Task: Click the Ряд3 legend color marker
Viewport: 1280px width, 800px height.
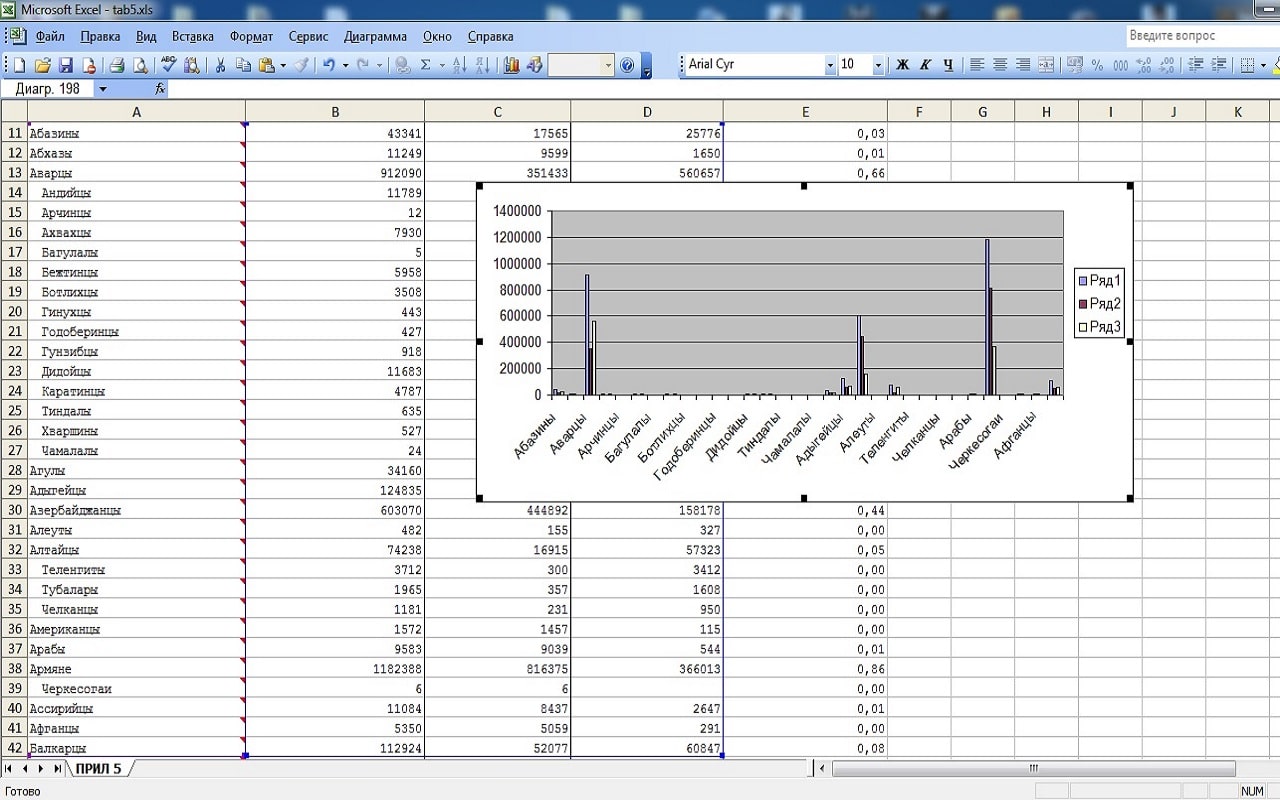Action: [x=1083, y=327]
